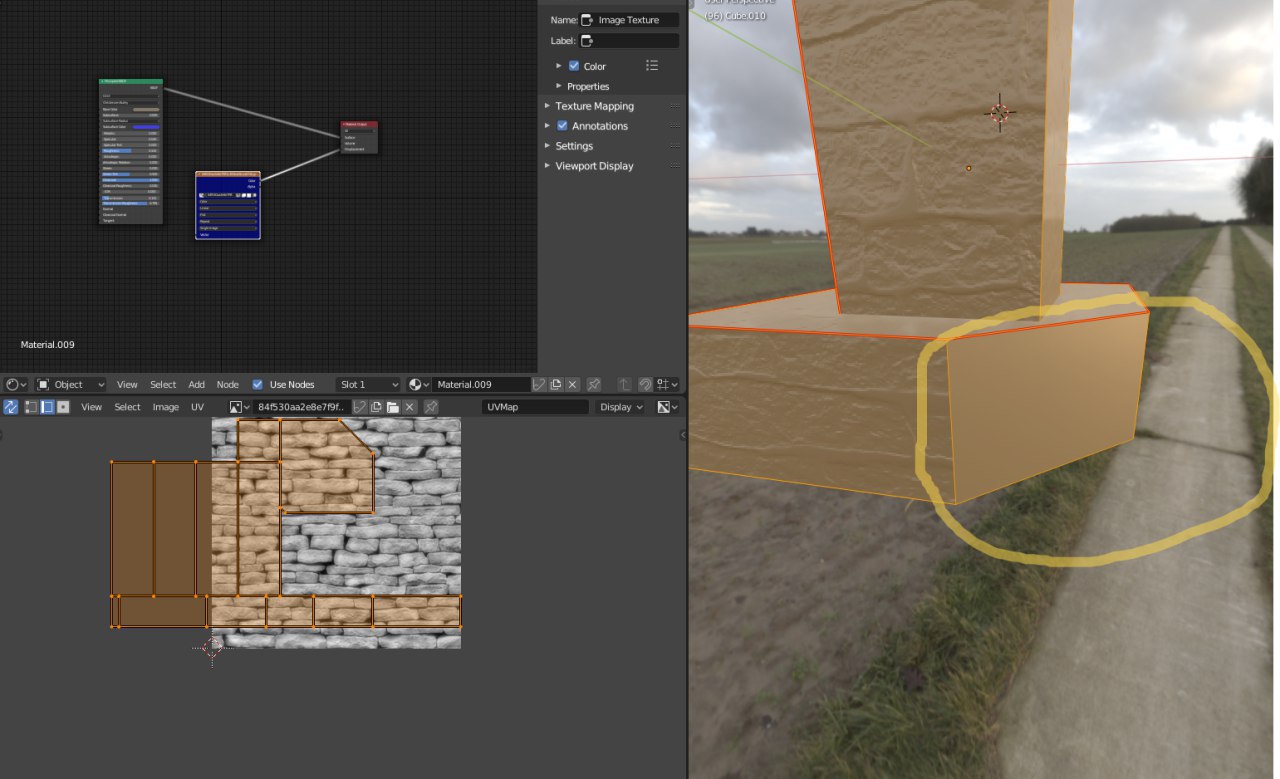Screen dimensions: 1280x779
Task: Click the 2D cursor in the UV editor
Action: 212,647
